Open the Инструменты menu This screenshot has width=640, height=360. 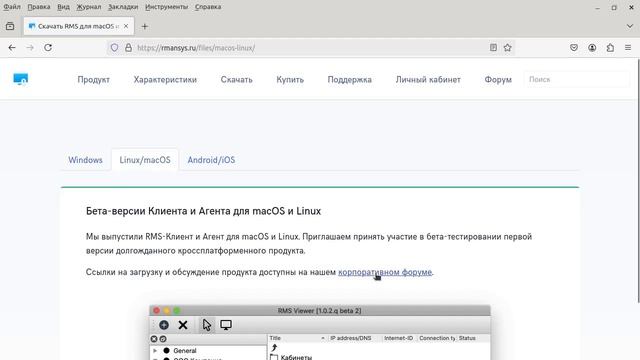point(167,7)
